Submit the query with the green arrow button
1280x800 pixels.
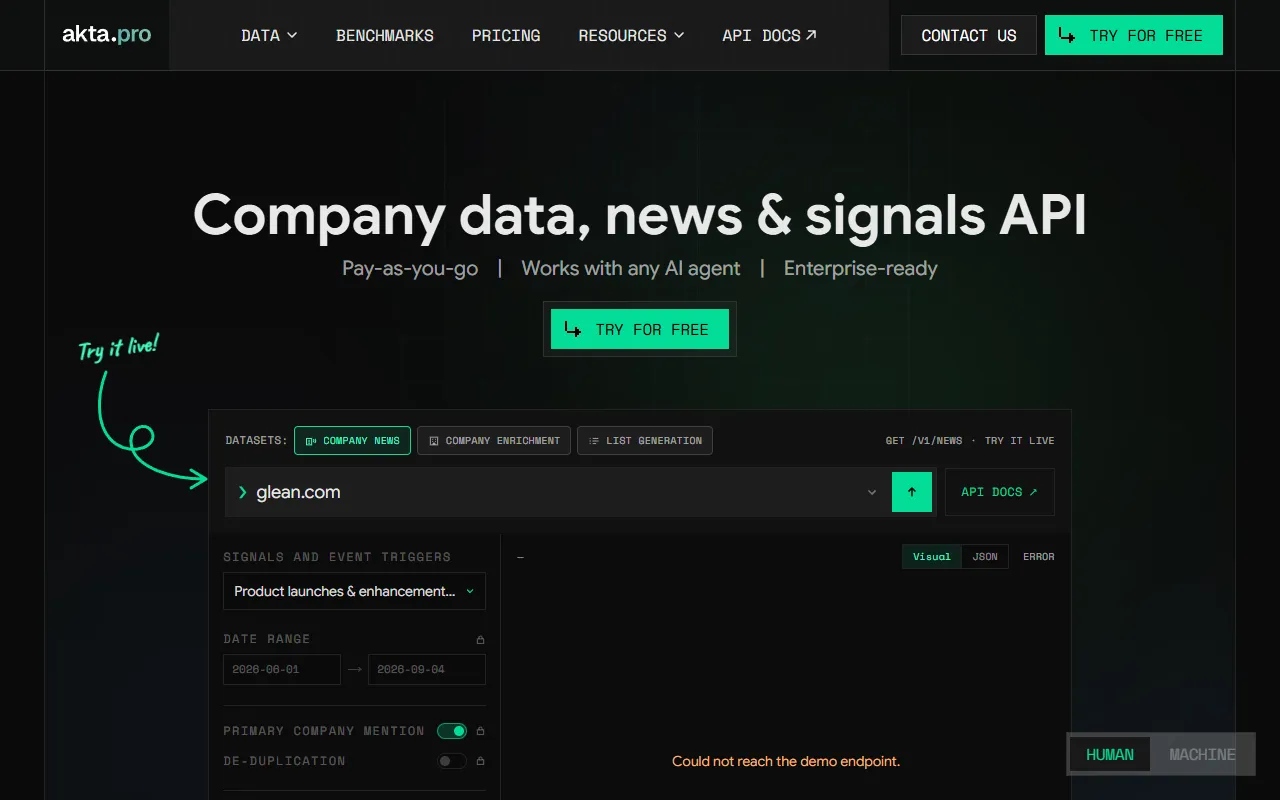click(912, 492)
